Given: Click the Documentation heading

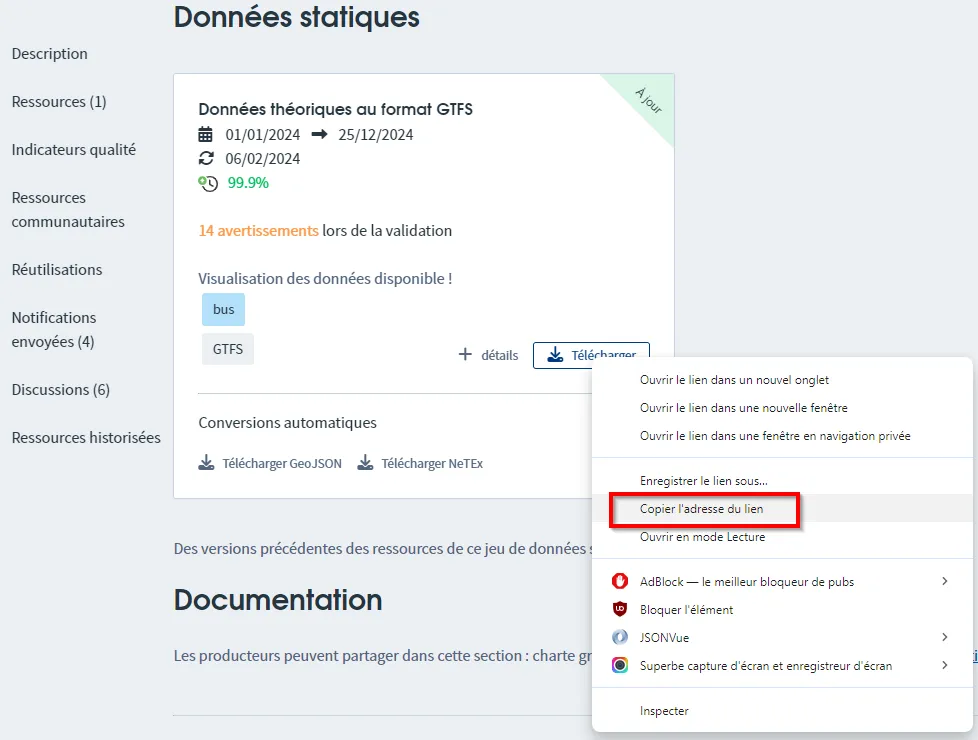Looking at the screenshot, I should click(278, 600).
